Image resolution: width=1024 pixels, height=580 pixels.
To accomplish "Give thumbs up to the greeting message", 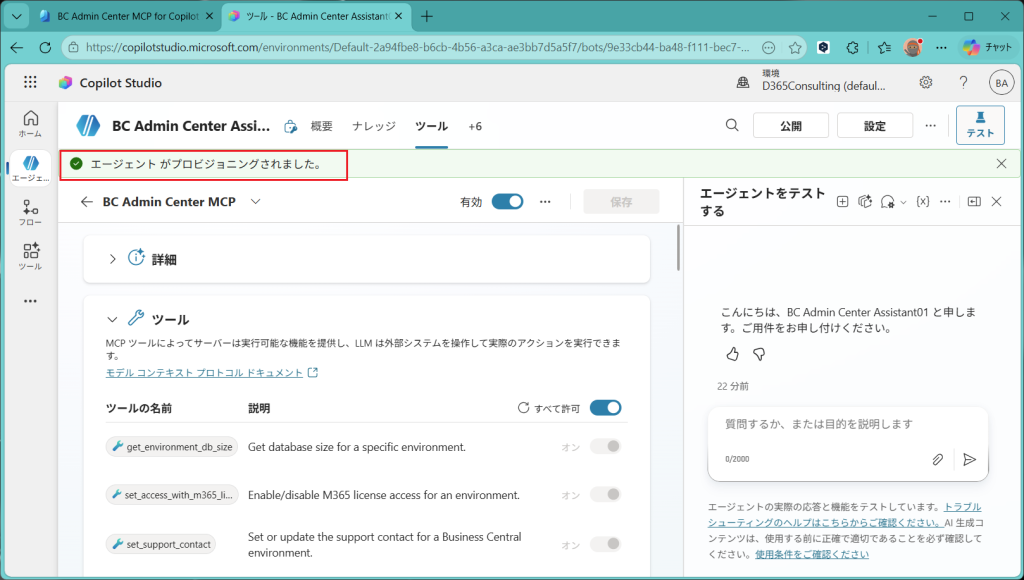I will 732,354.
